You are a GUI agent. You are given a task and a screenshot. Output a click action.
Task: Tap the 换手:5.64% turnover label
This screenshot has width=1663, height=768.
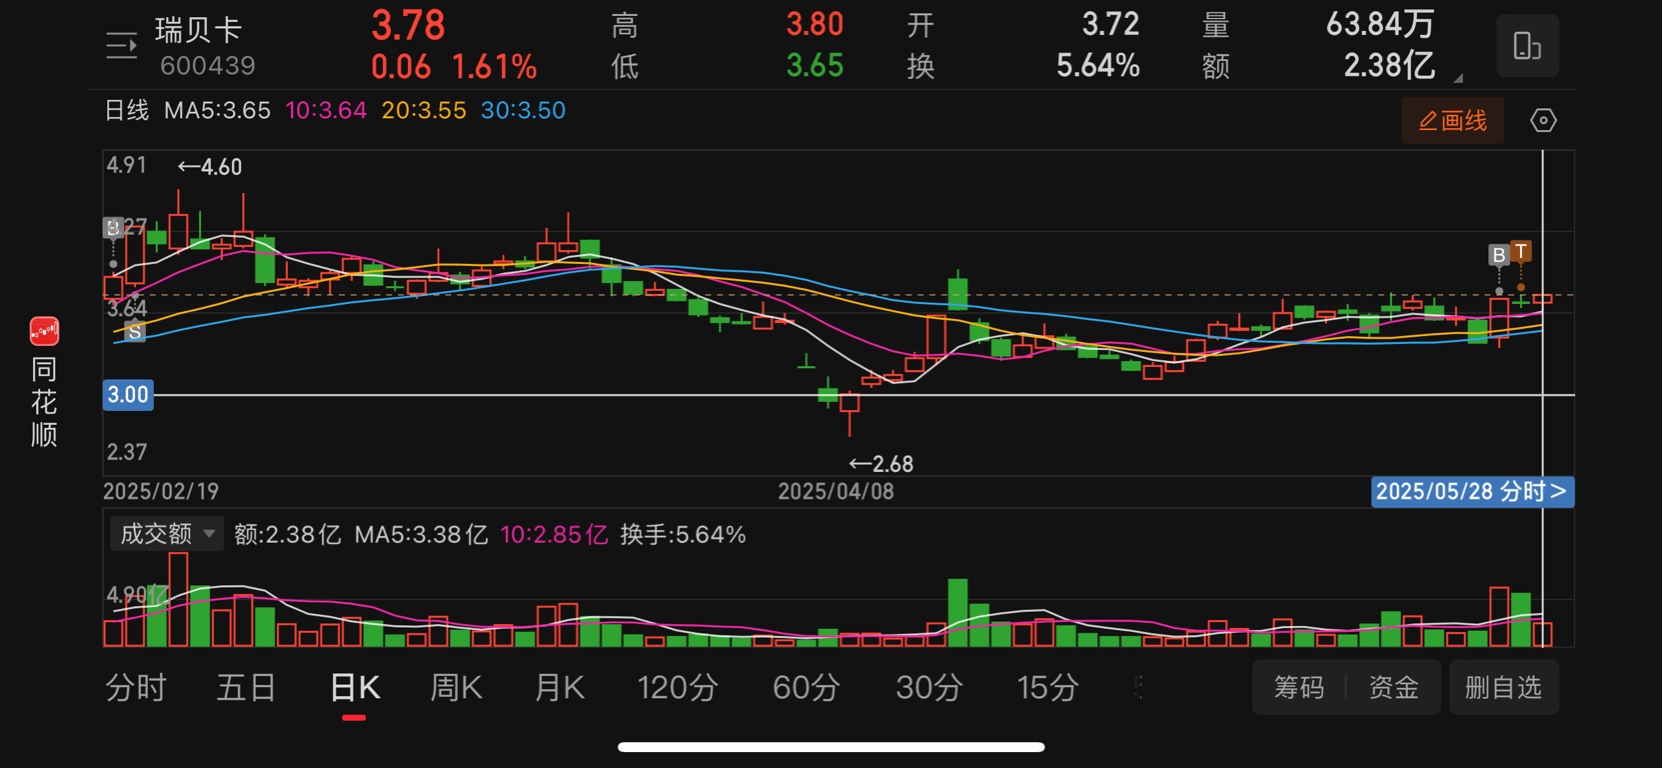(683, 535)
